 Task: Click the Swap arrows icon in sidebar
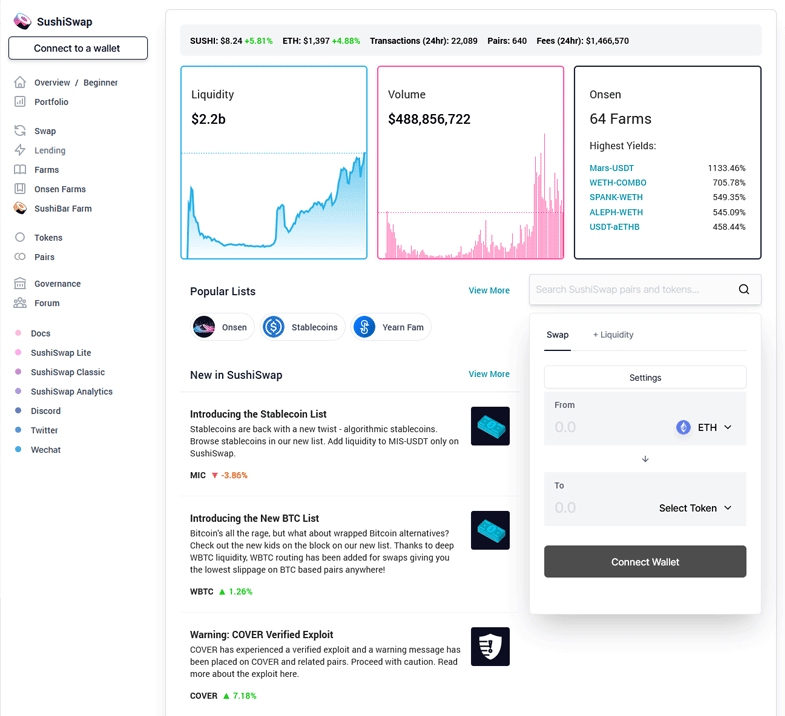pyautogui.click(x=20, y=131)
